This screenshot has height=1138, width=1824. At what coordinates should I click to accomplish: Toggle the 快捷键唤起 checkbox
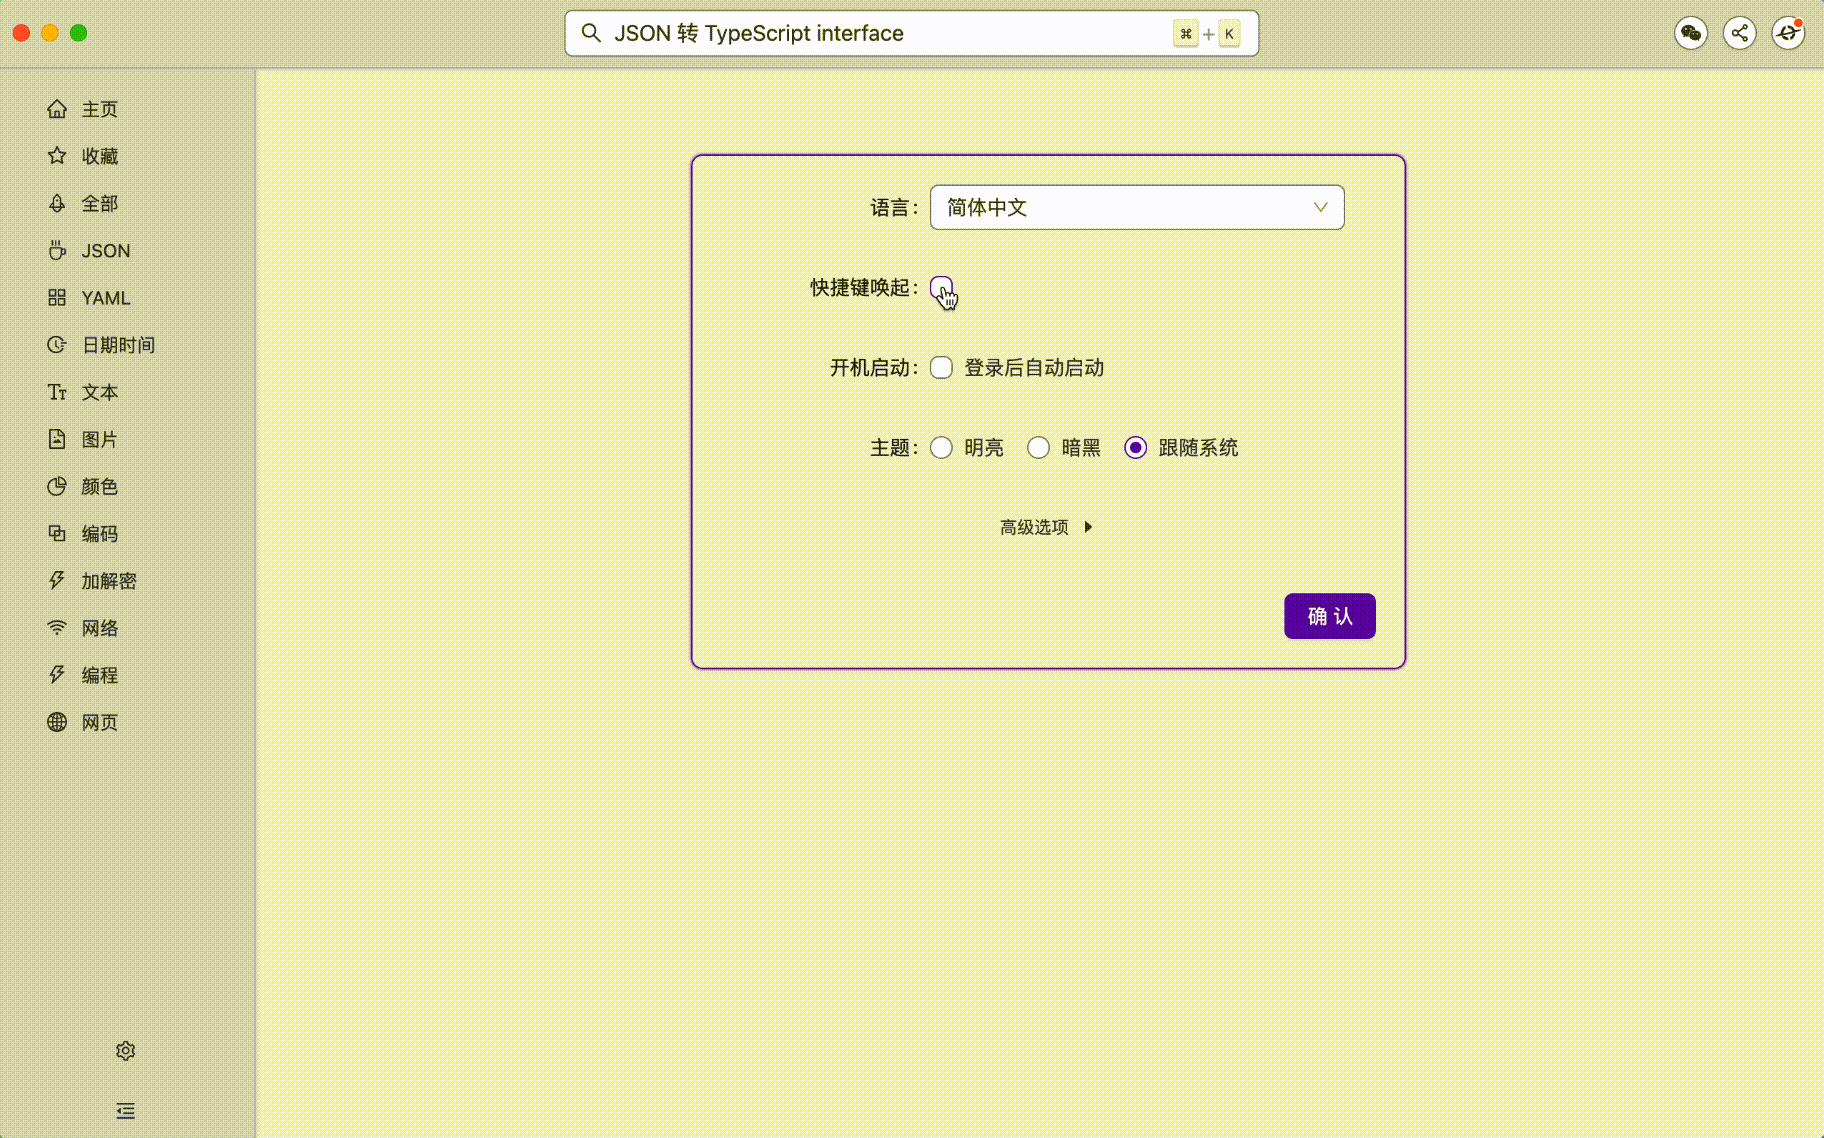(x=941, y=287)
